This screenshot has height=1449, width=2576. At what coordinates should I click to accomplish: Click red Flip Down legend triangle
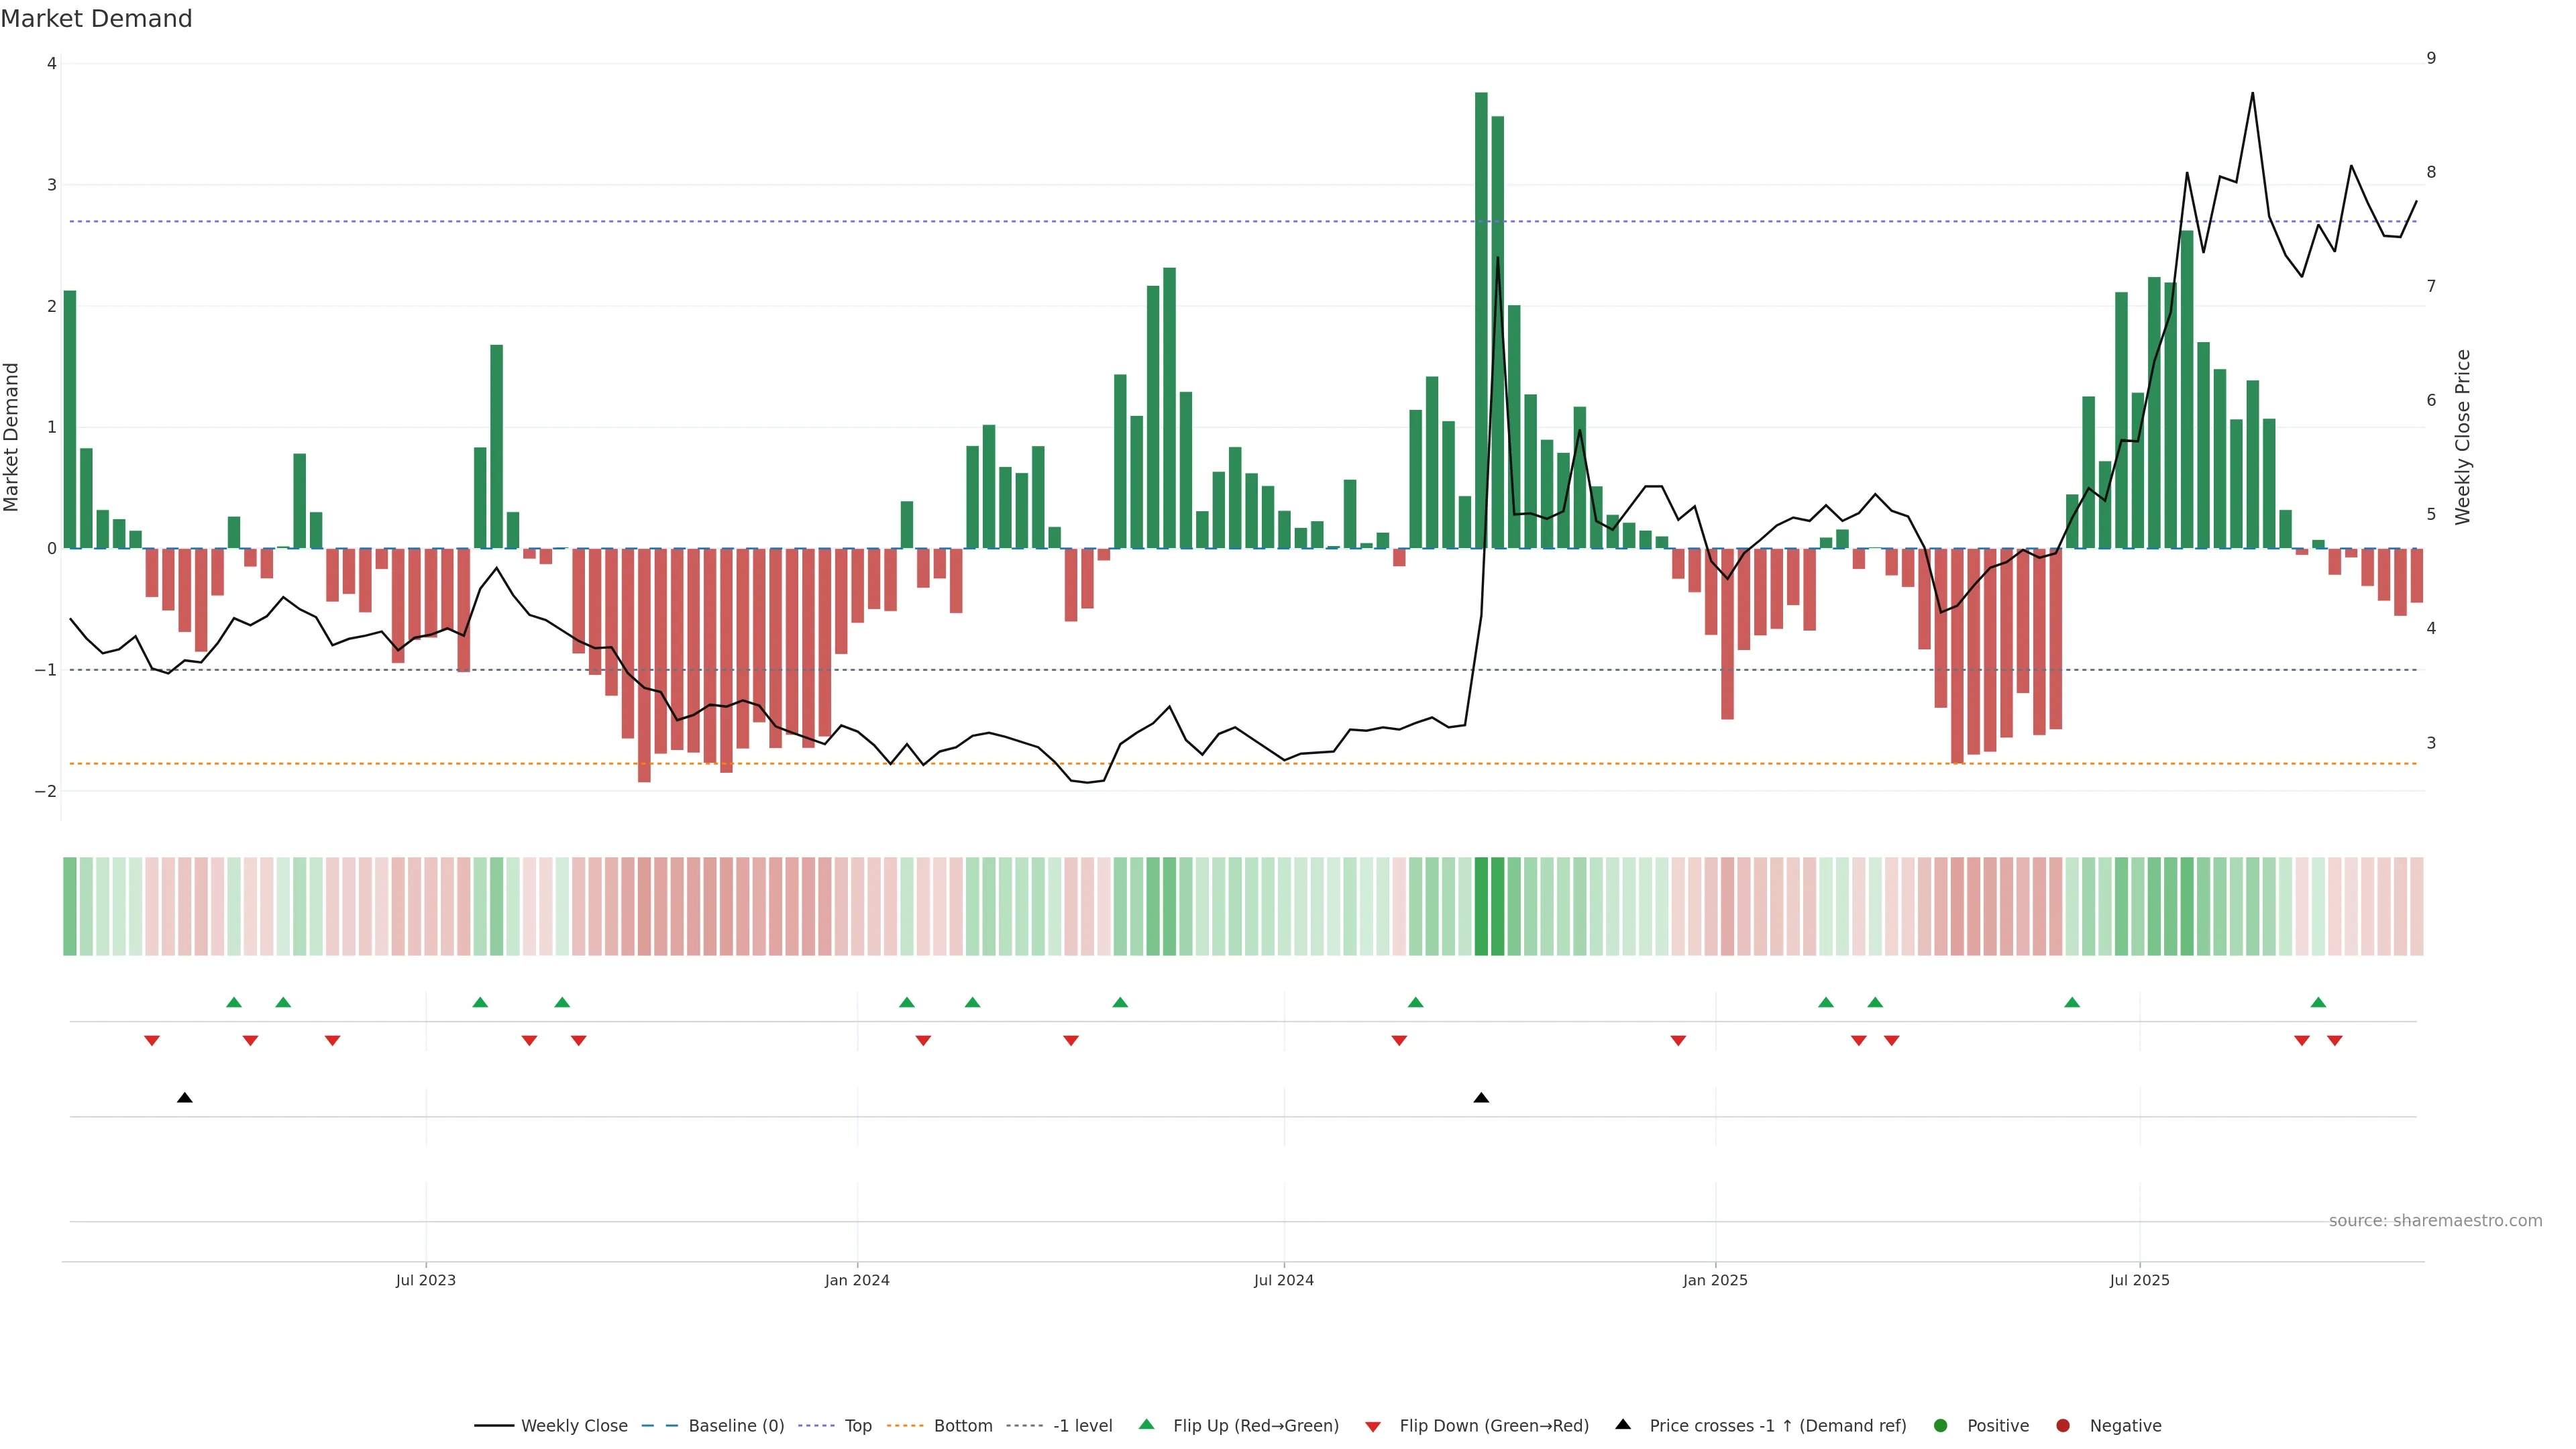(1373, 1427)
